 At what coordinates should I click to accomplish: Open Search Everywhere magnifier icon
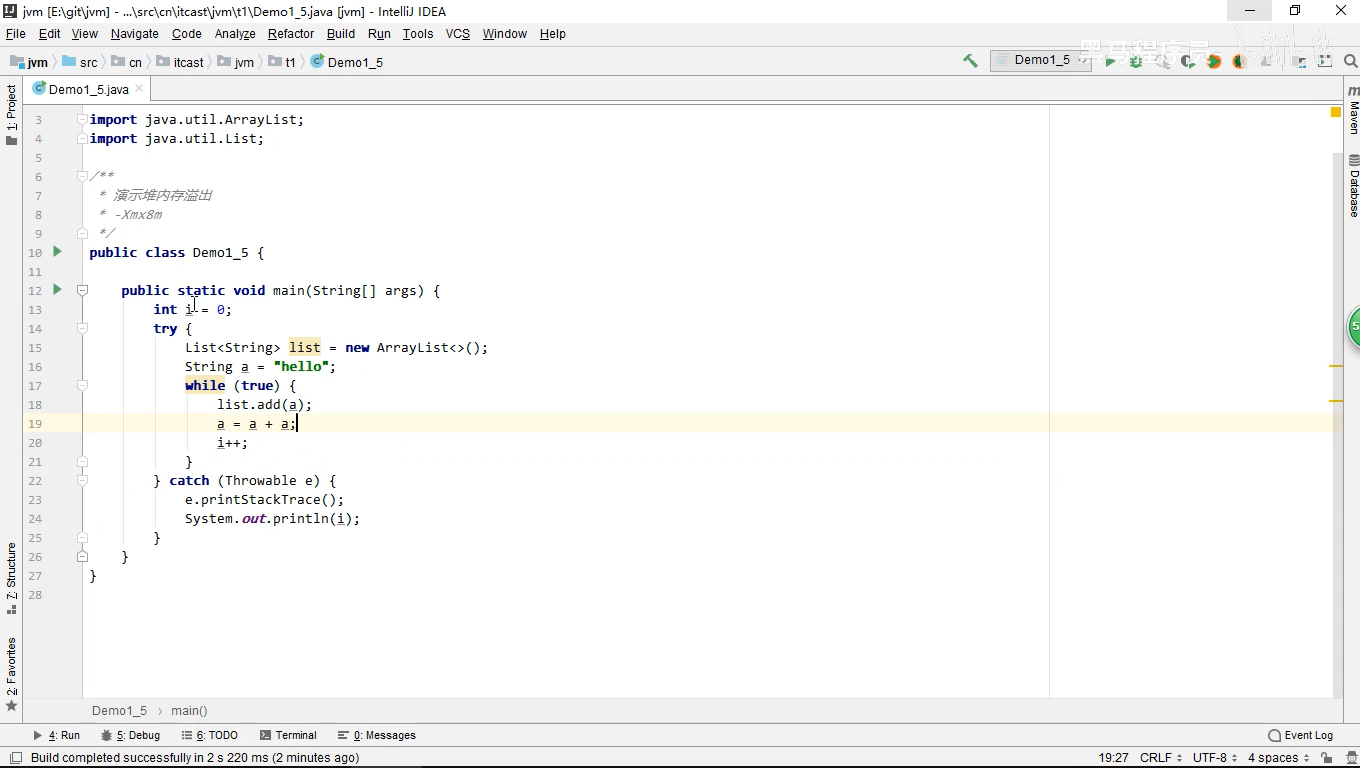click(x=1350, y=61)
